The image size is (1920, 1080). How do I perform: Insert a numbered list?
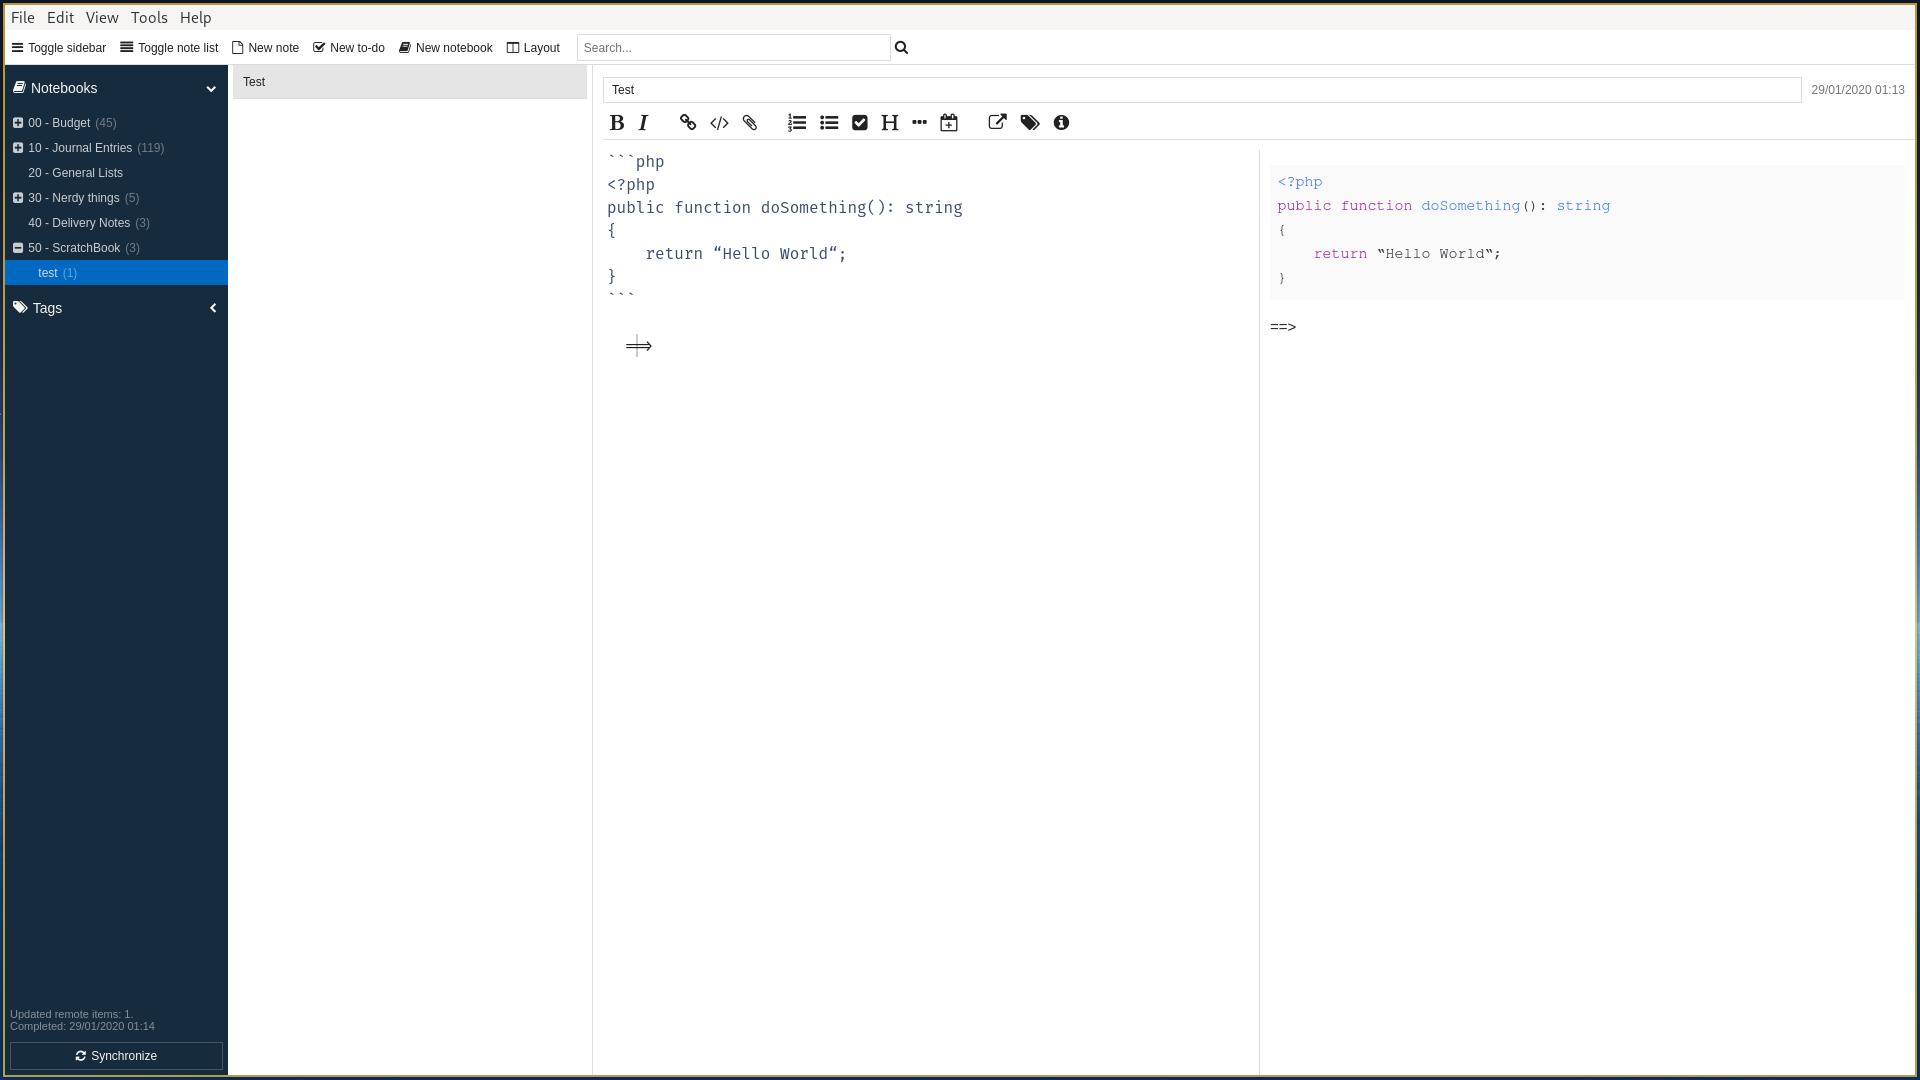pos(797,122)
